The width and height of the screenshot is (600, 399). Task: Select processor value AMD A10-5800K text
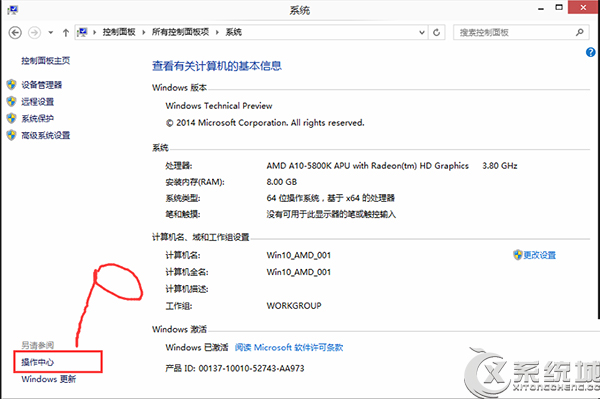tap(367, 166)
